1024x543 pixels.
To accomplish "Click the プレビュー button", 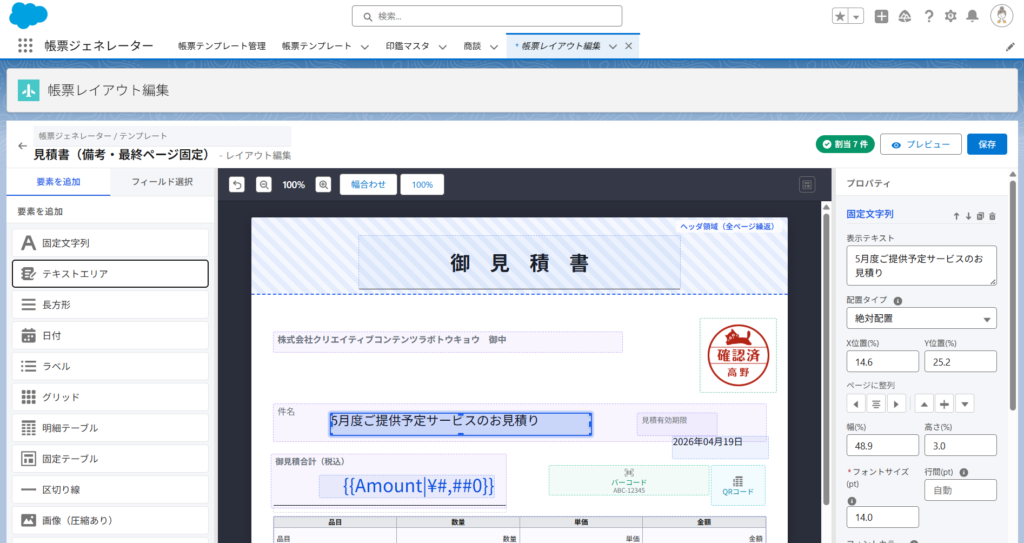I will pyautogui.click(x=921, y=144).
